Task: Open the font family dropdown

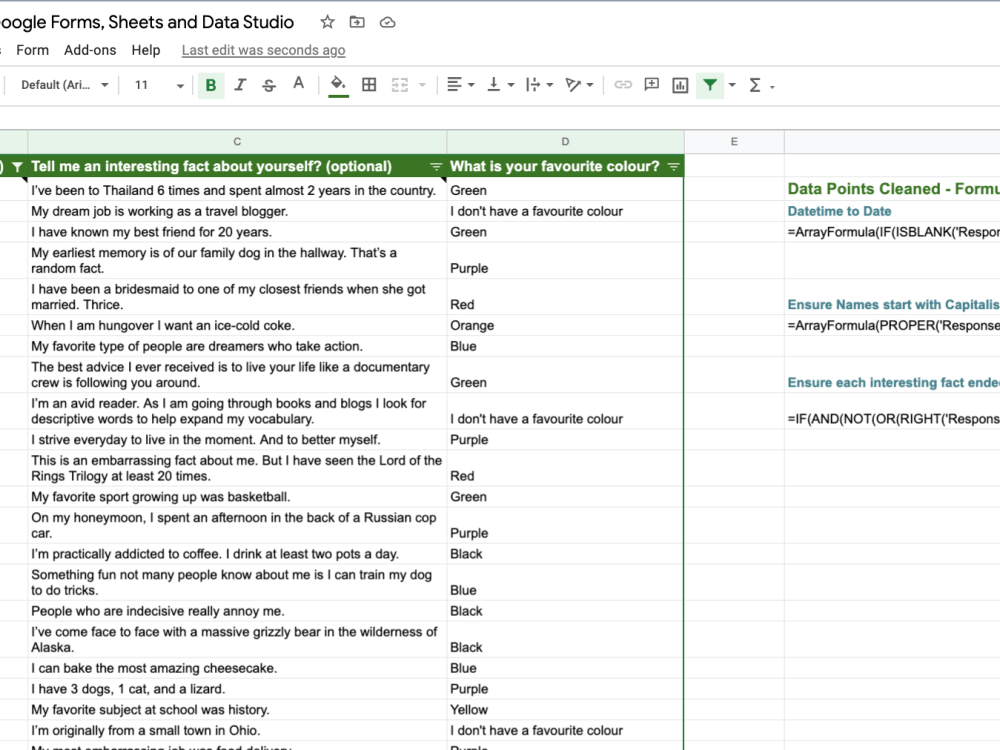Action: [62, 85]
